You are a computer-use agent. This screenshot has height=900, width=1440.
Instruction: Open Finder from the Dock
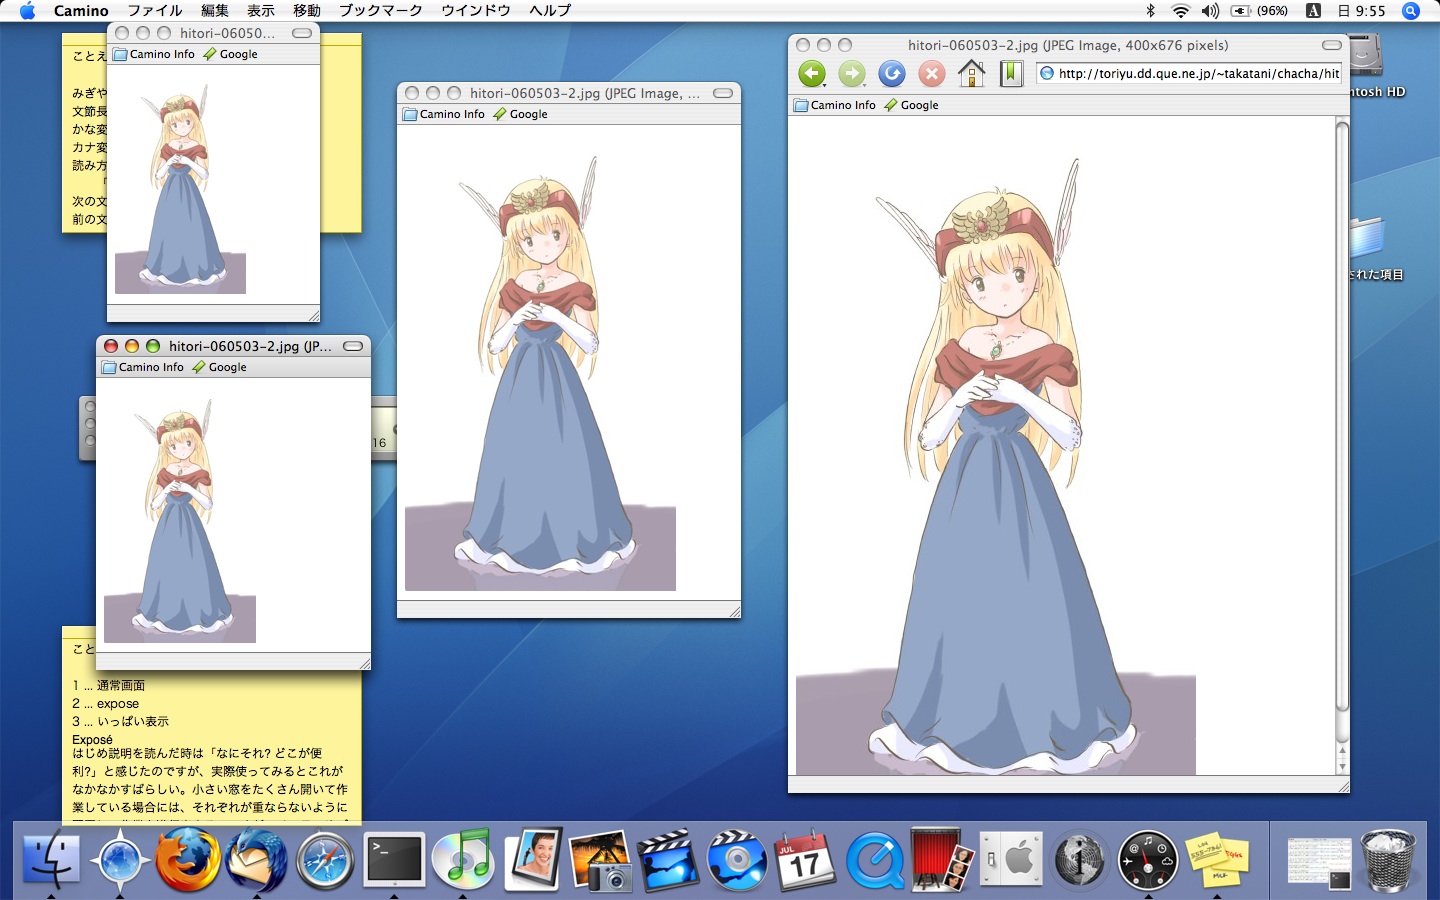pyautogui.click(x=51, y=860)
